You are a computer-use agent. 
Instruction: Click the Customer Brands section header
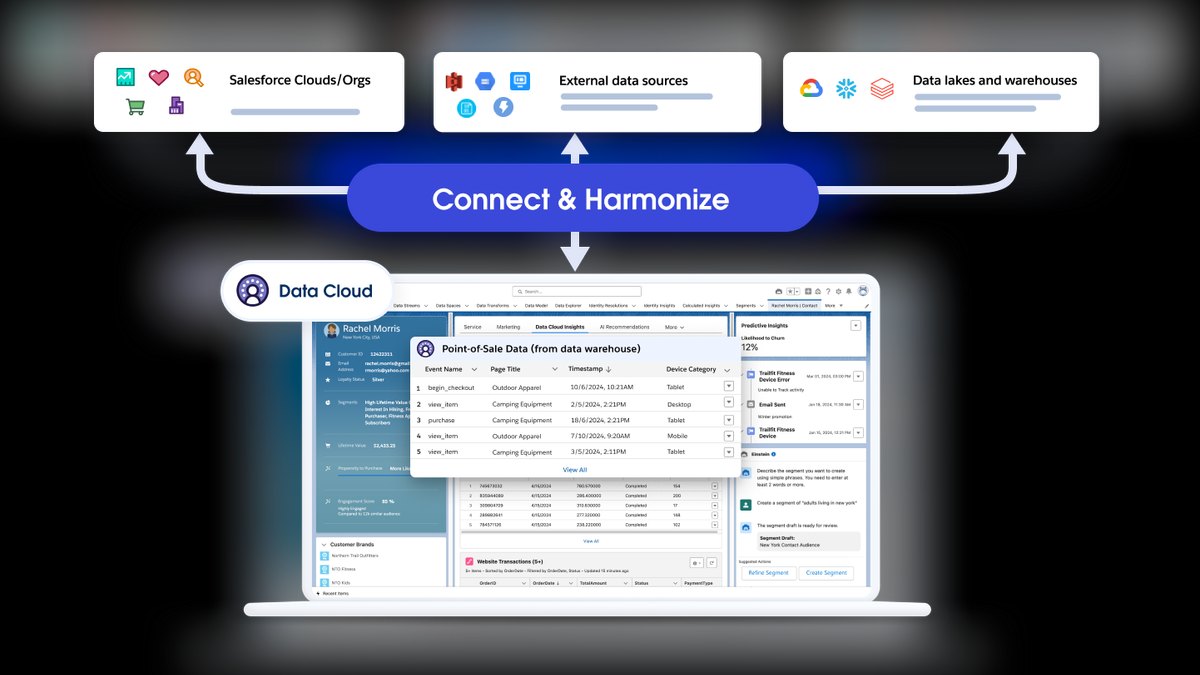pyautogui.click(x=353, y=545)
